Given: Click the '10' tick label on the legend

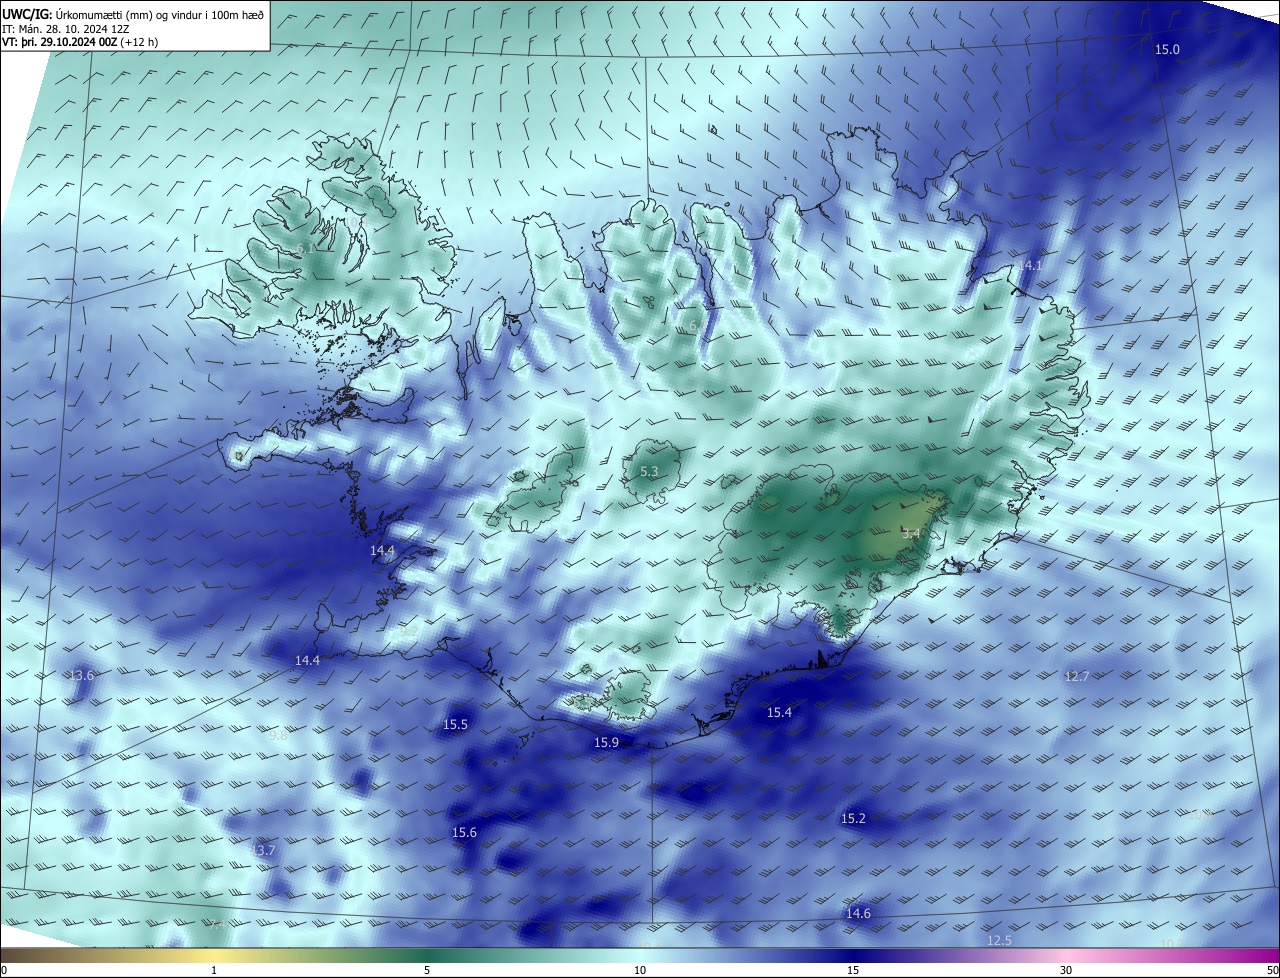Looking at the screenshot, I should 640,971.
